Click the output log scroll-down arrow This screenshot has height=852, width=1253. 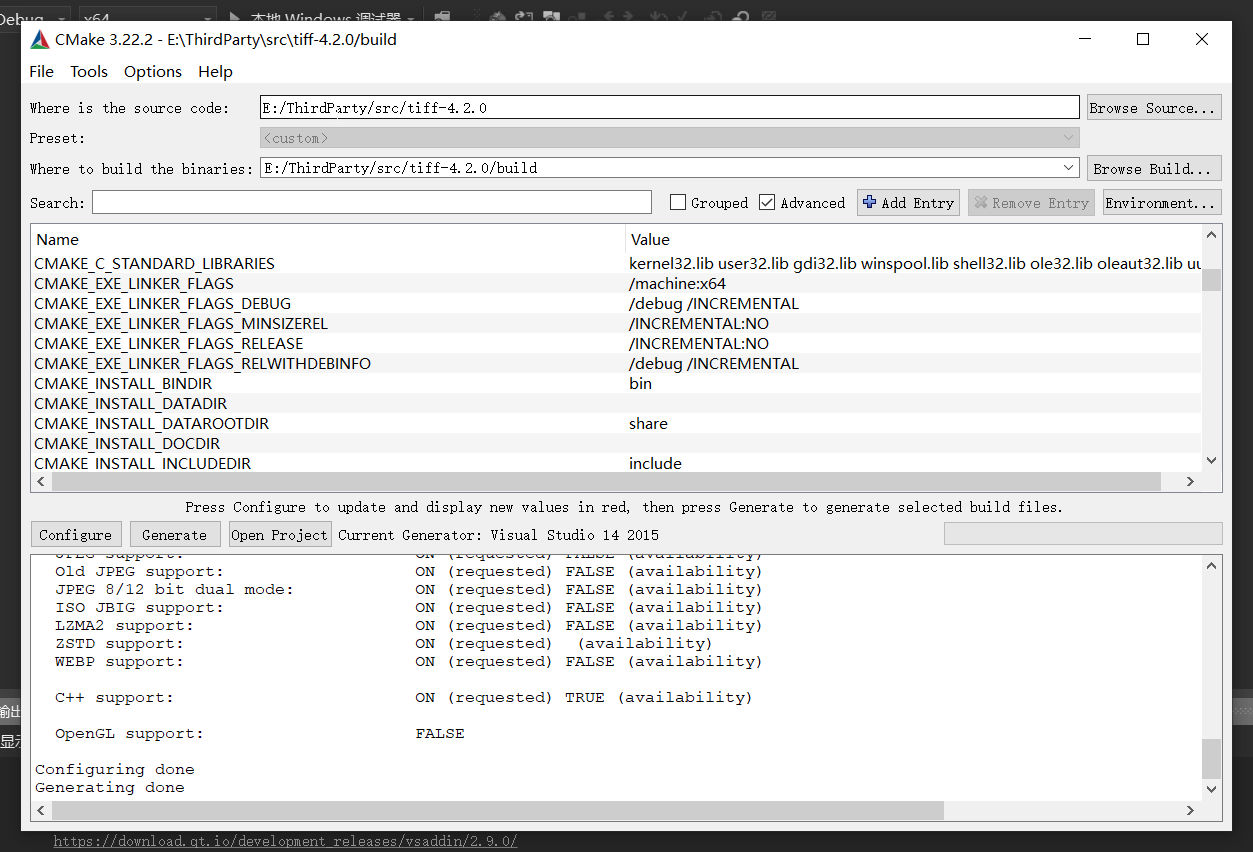click(1212, 789)
